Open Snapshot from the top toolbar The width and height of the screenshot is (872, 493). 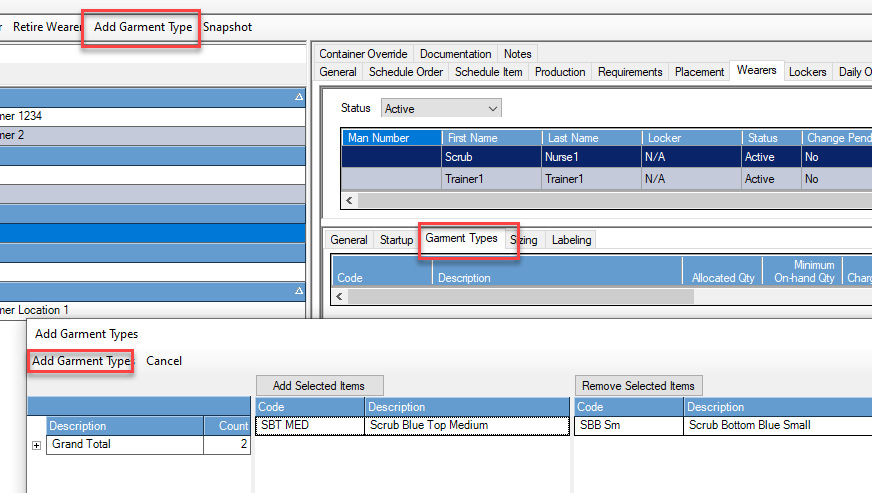pyautogui.click(x=228, y=28)
